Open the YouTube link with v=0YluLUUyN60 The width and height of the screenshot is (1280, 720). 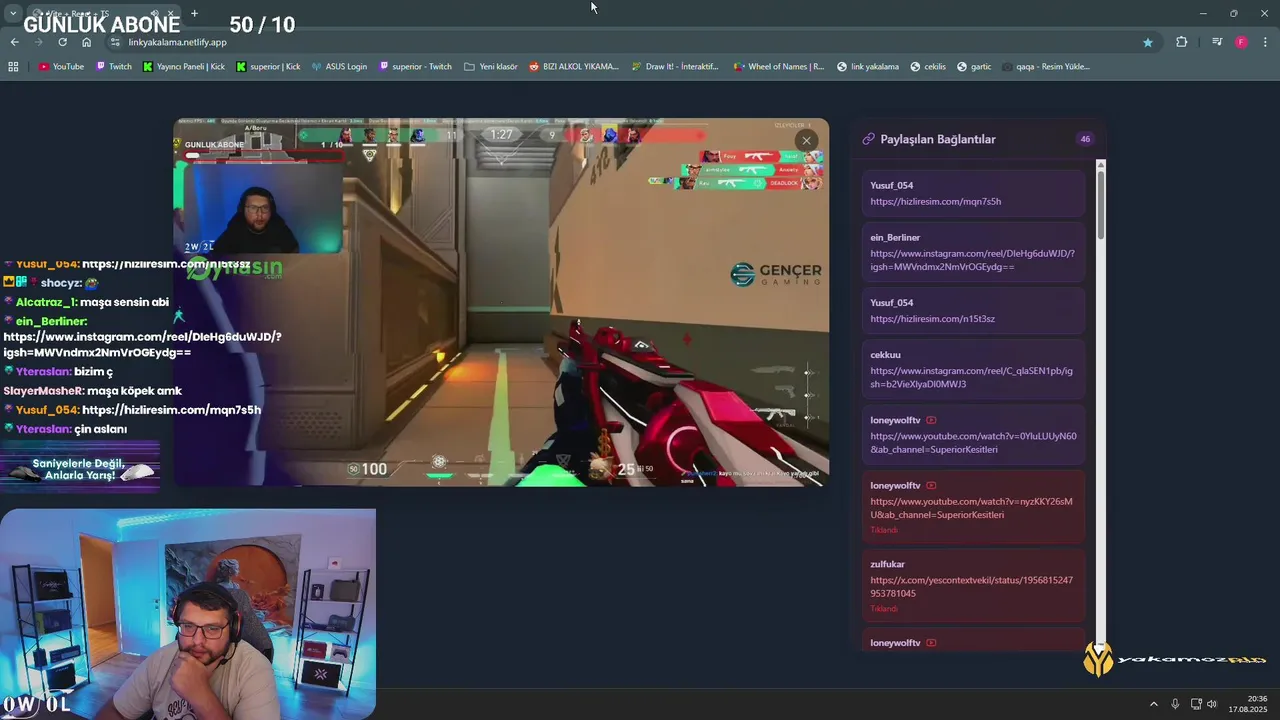(x=973, y=443)
